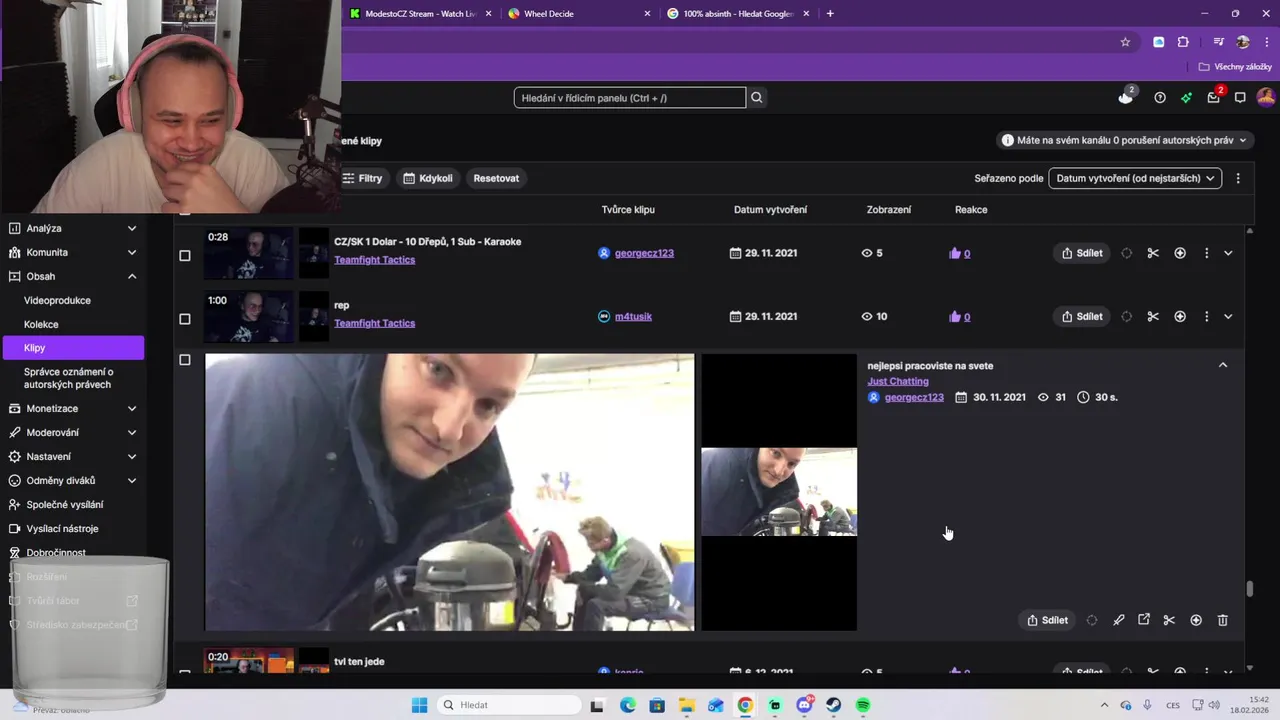The image size is (1280, 720).
Task: Click the Resetovat button
Action: pos(496,178)
